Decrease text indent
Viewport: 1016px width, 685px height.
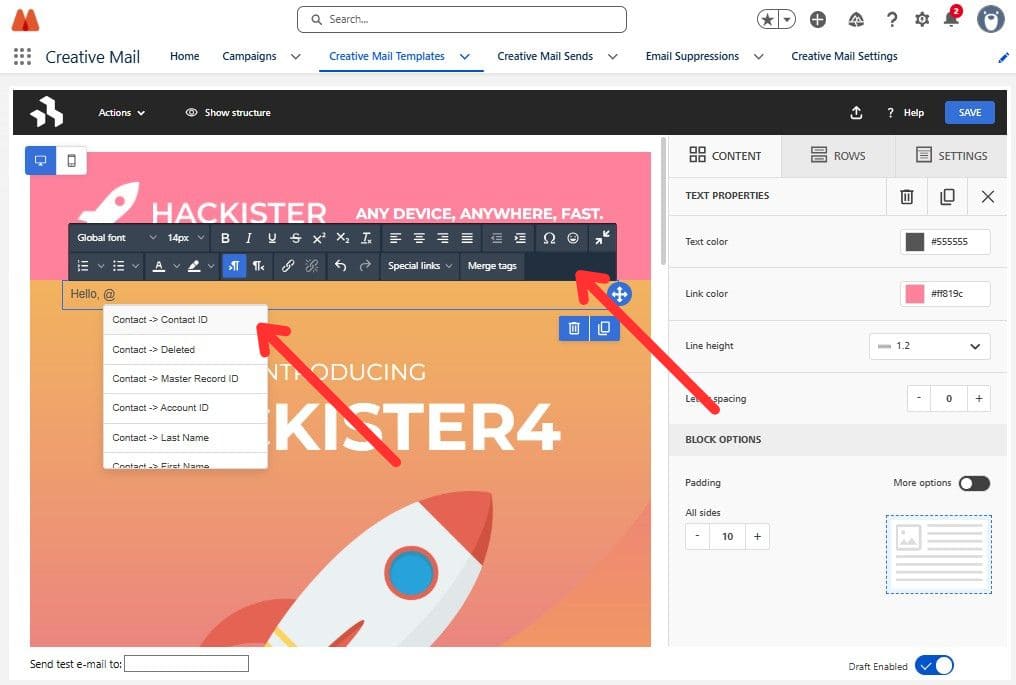click(496, 238)
